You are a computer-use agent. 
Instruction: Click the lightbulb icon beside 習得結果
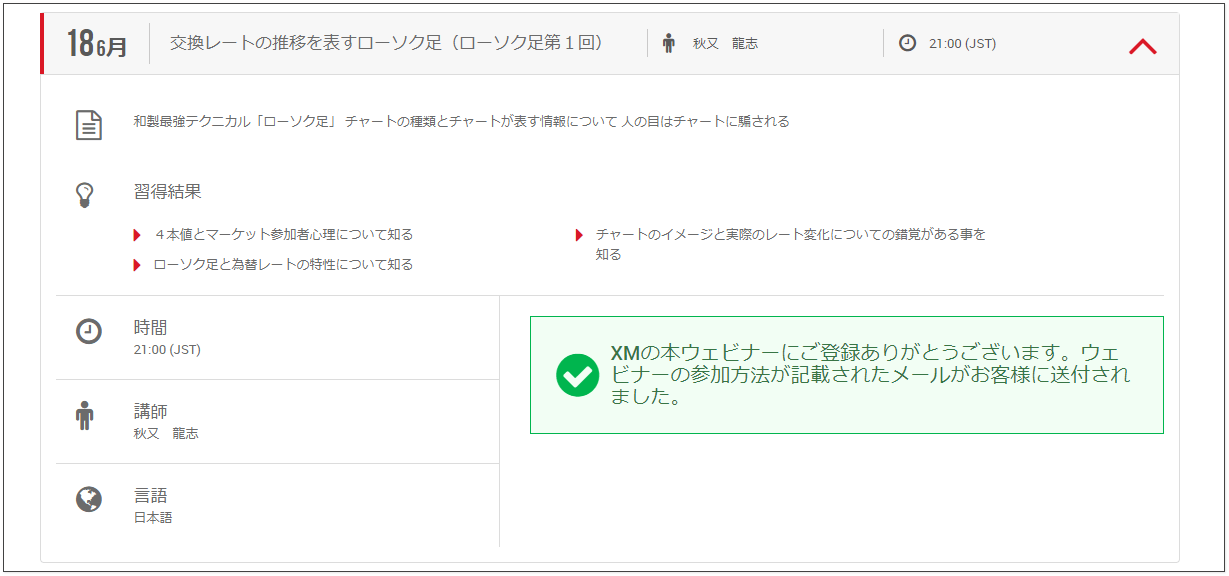(85, 194)
